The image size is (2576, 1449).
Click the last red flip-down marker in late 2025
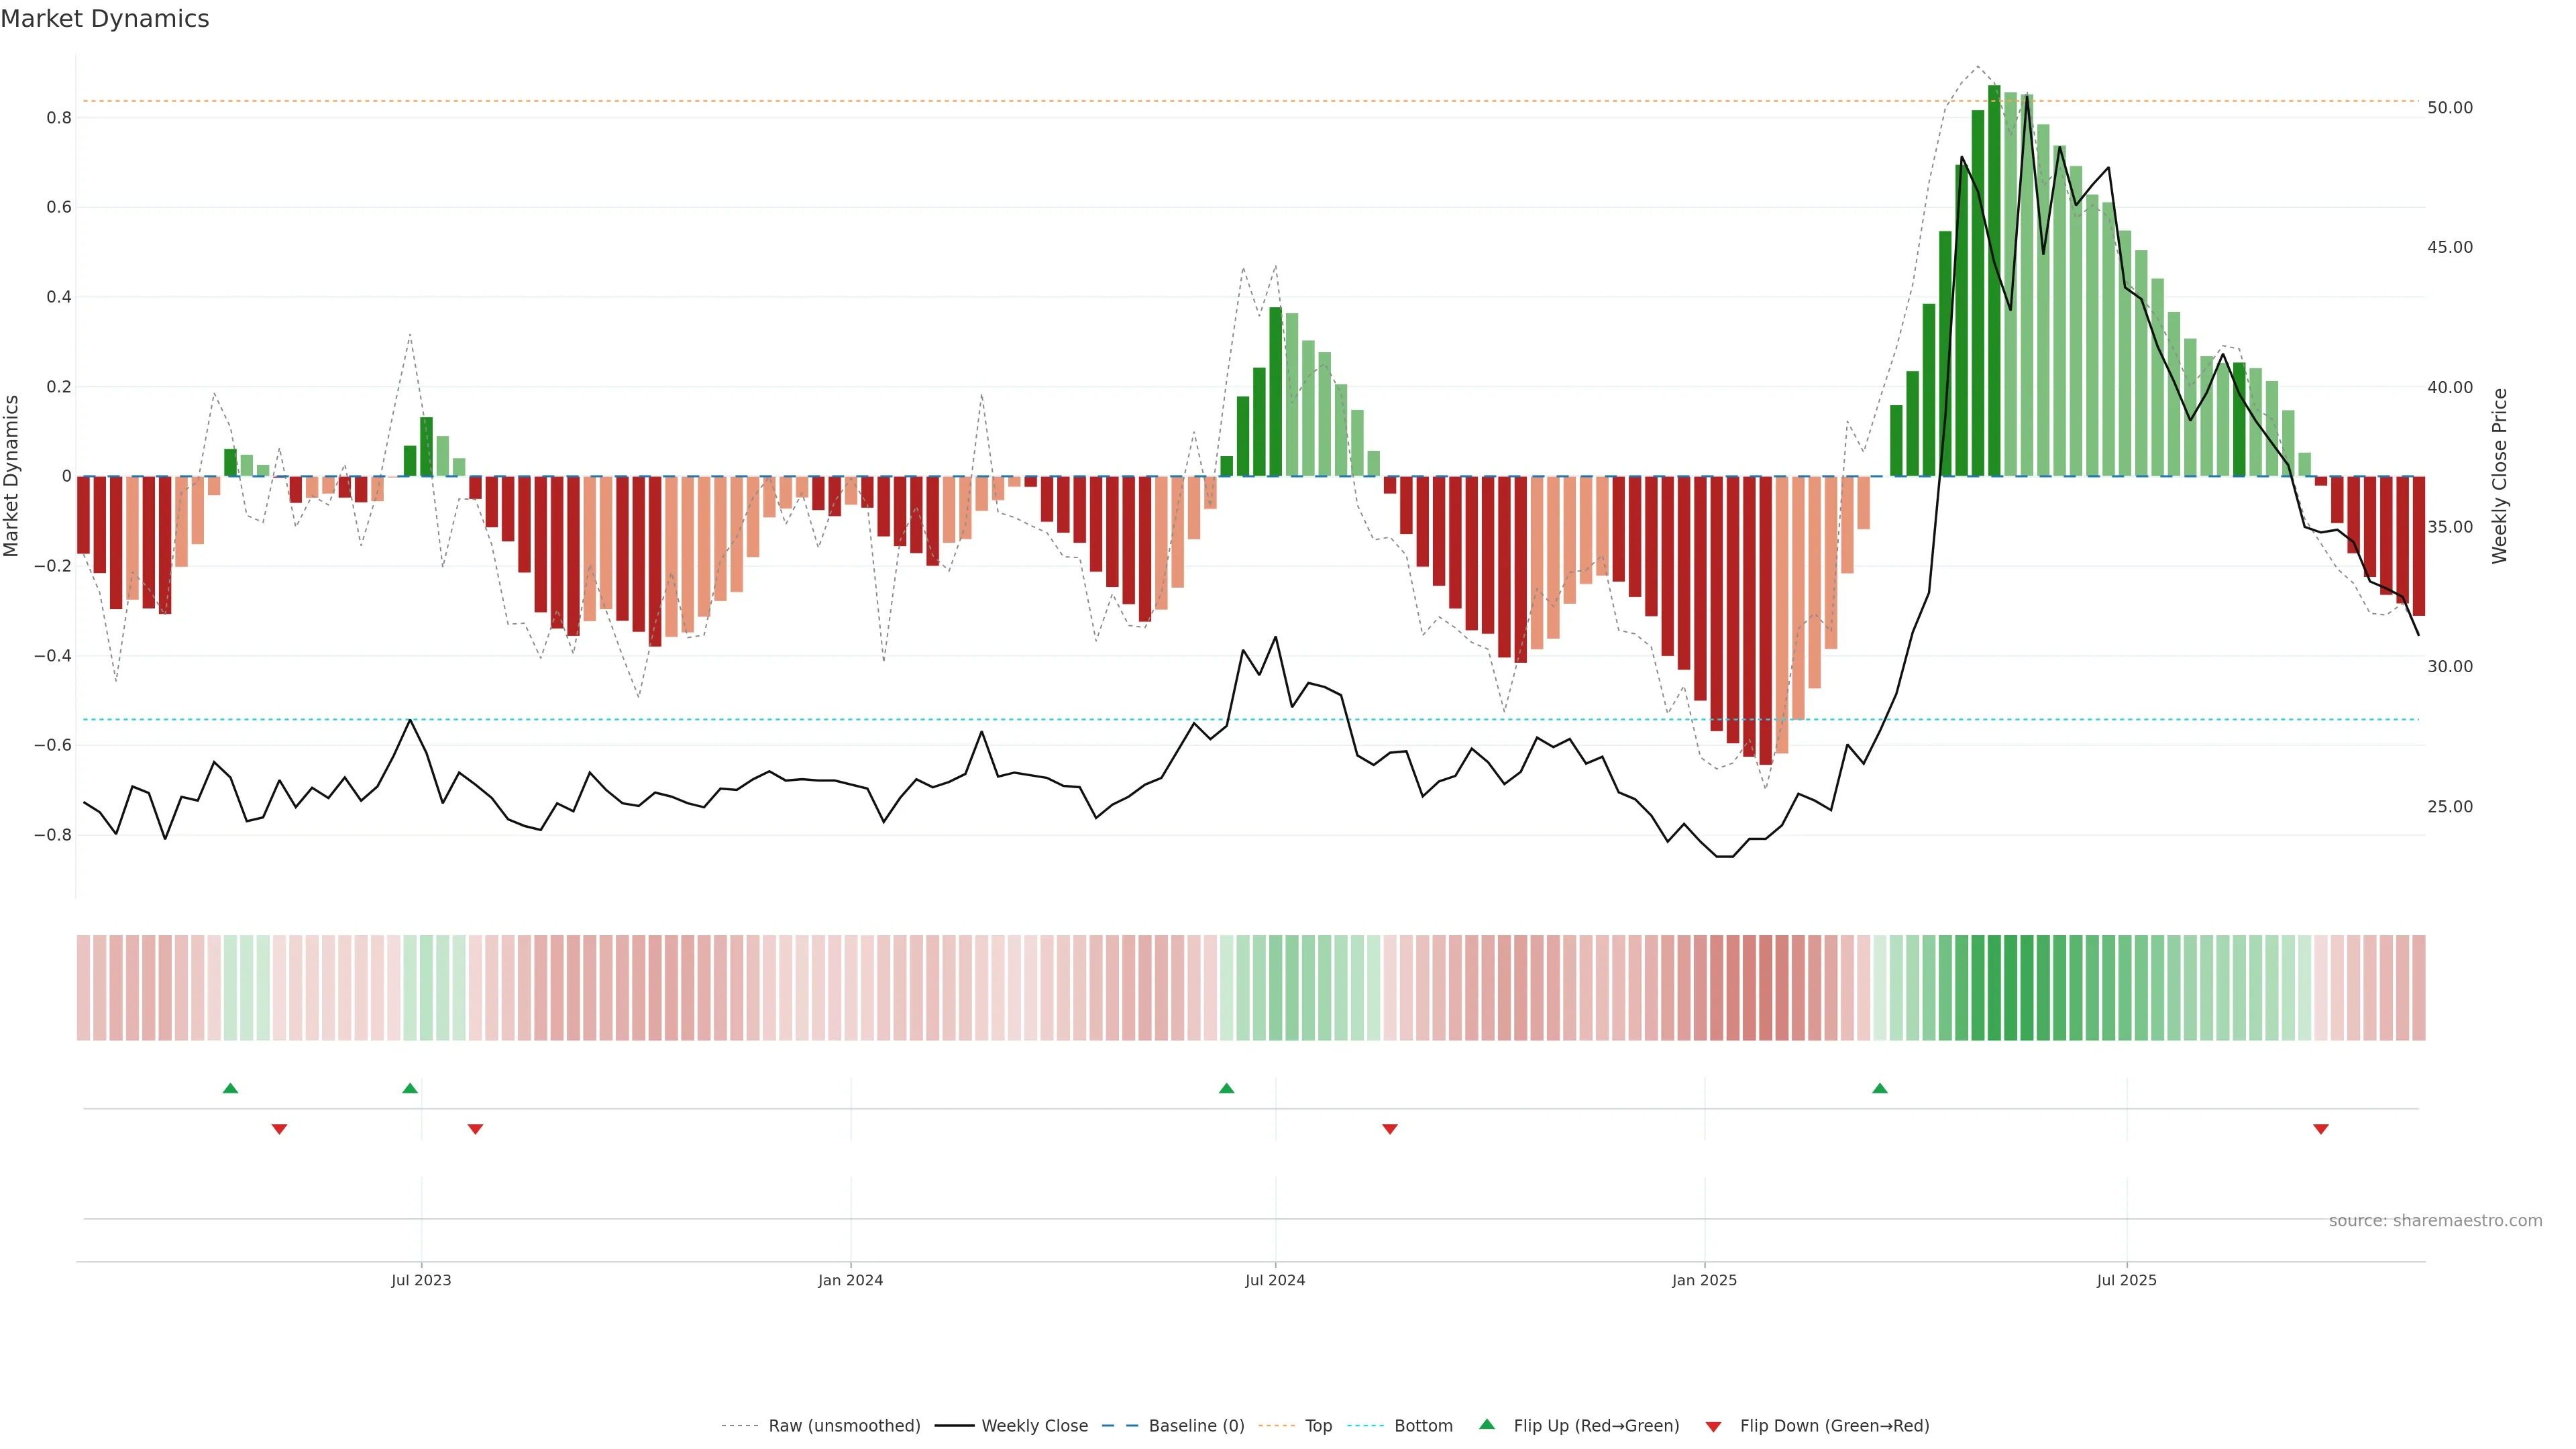point(2320,1129)
